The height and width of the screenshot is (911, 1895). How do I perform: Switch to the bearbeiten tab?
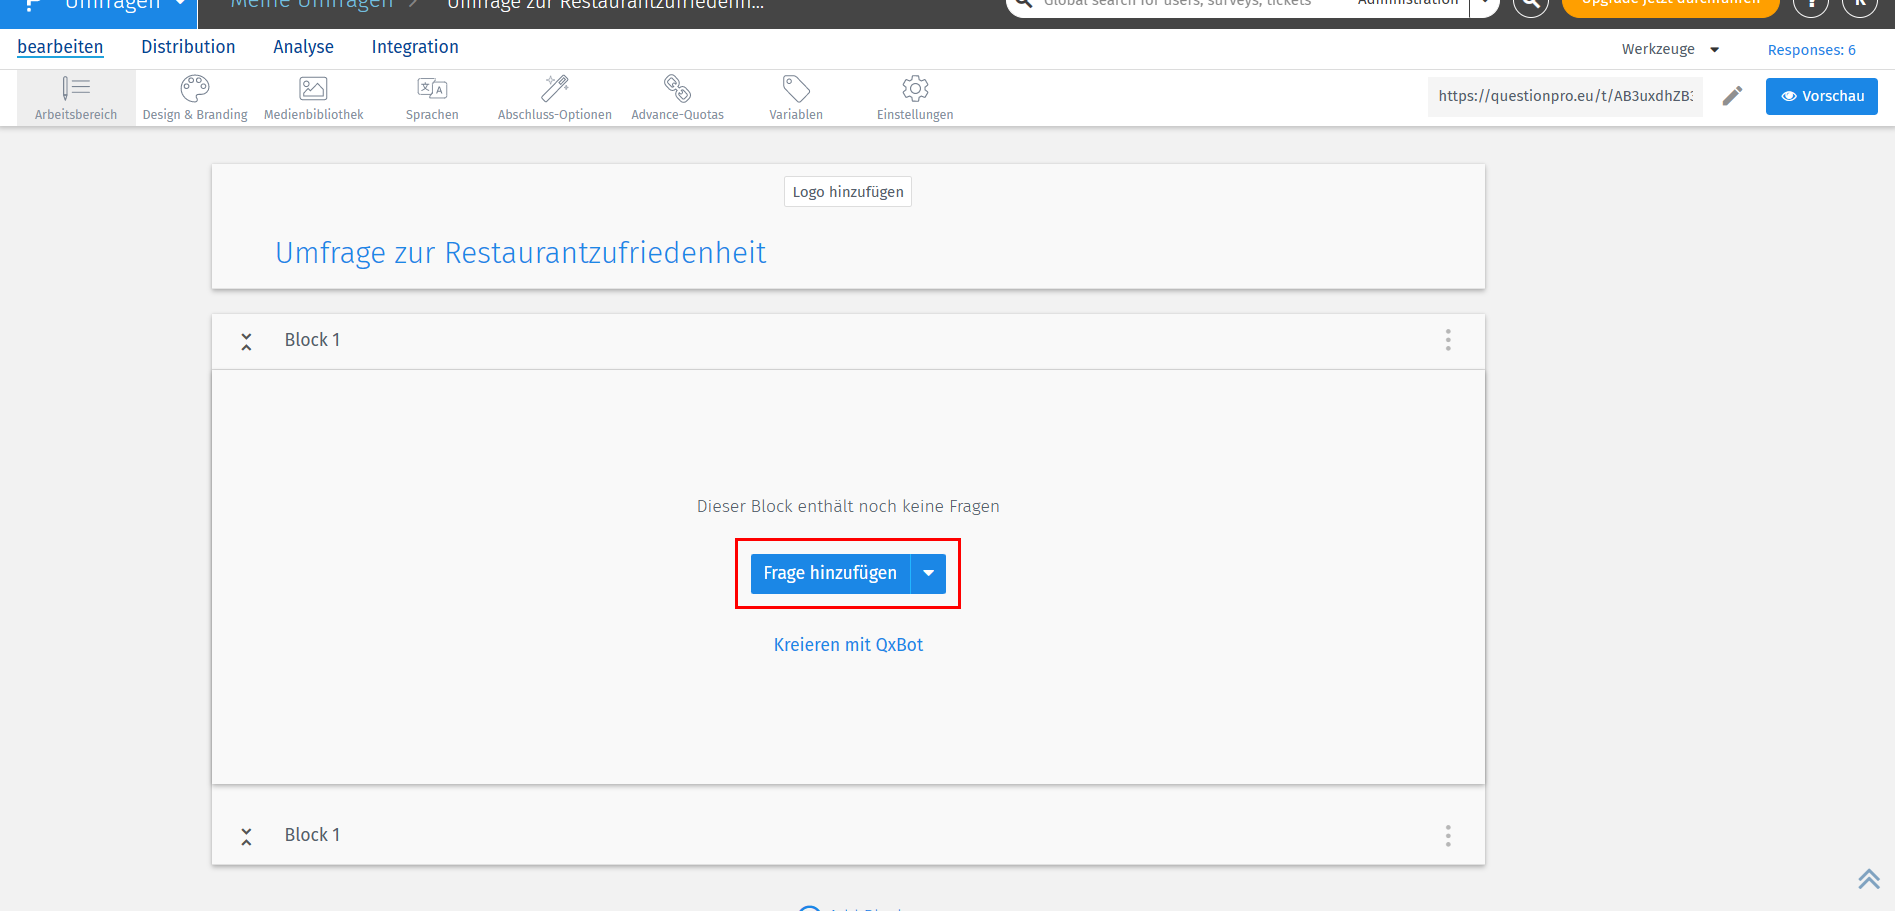pos(60,47)
